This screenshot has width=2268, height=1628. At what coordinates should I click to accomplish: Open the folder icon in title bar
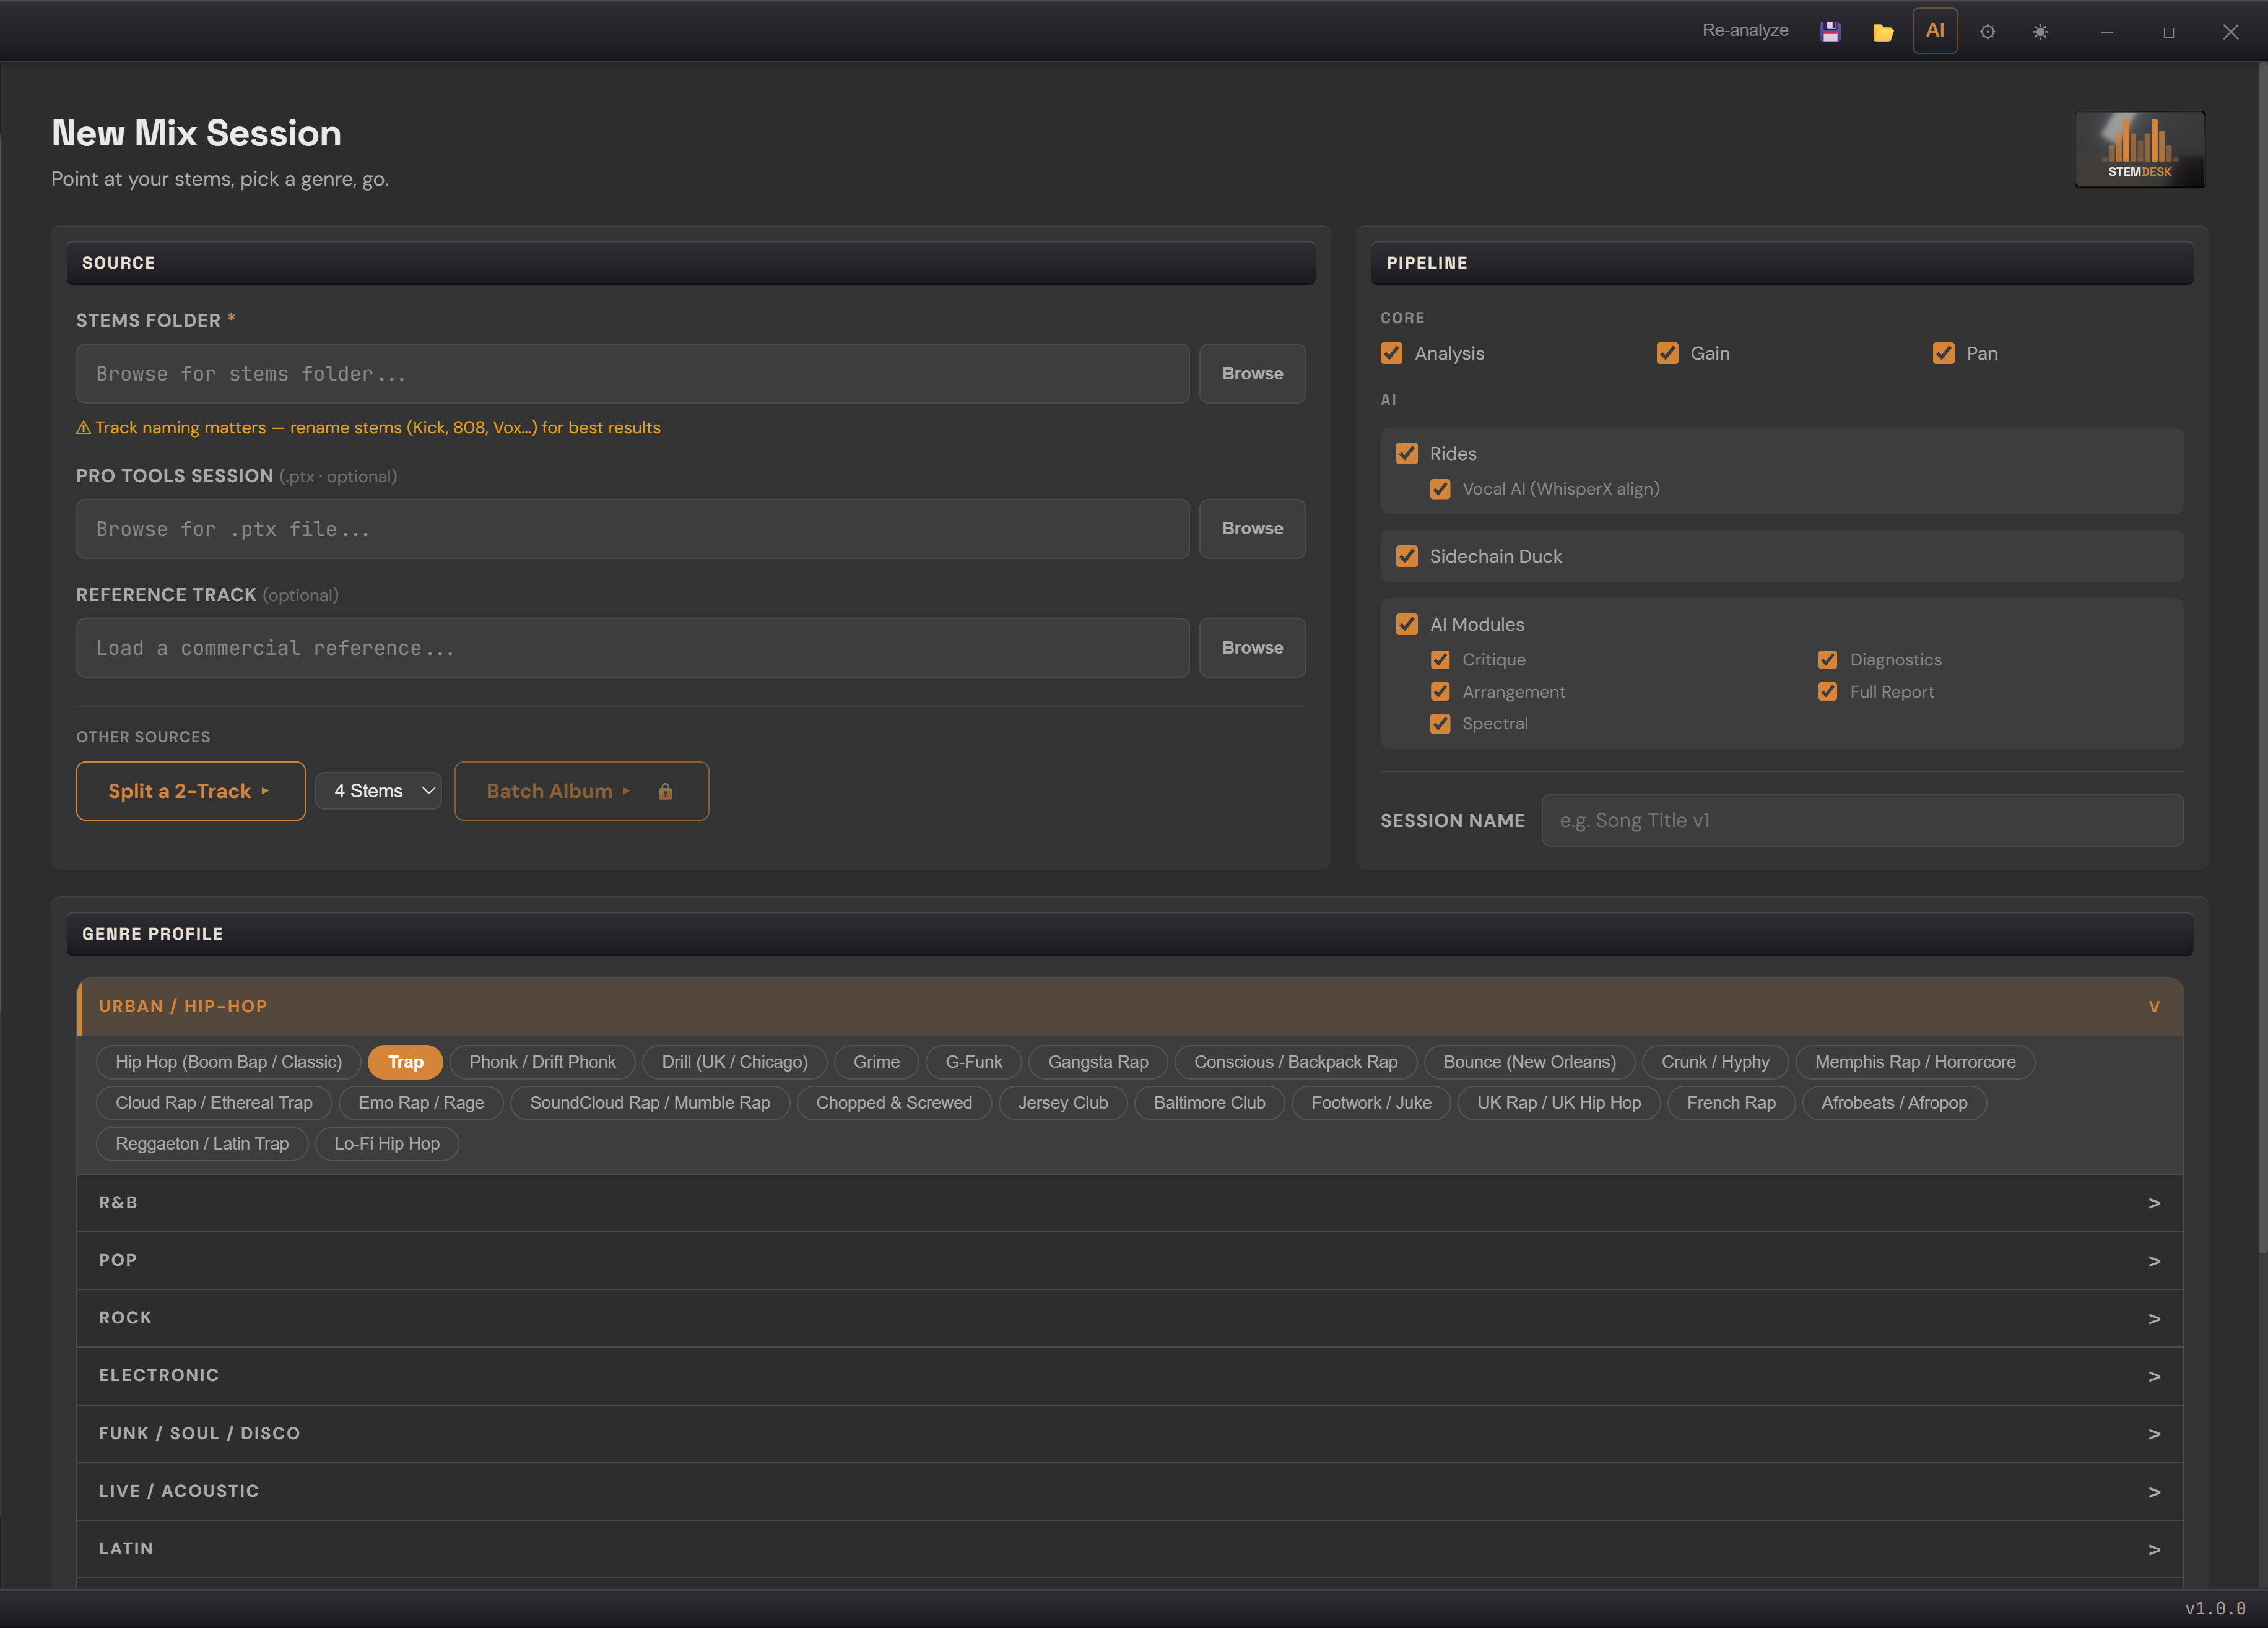pyautogui.click(x=1883, y=32)
